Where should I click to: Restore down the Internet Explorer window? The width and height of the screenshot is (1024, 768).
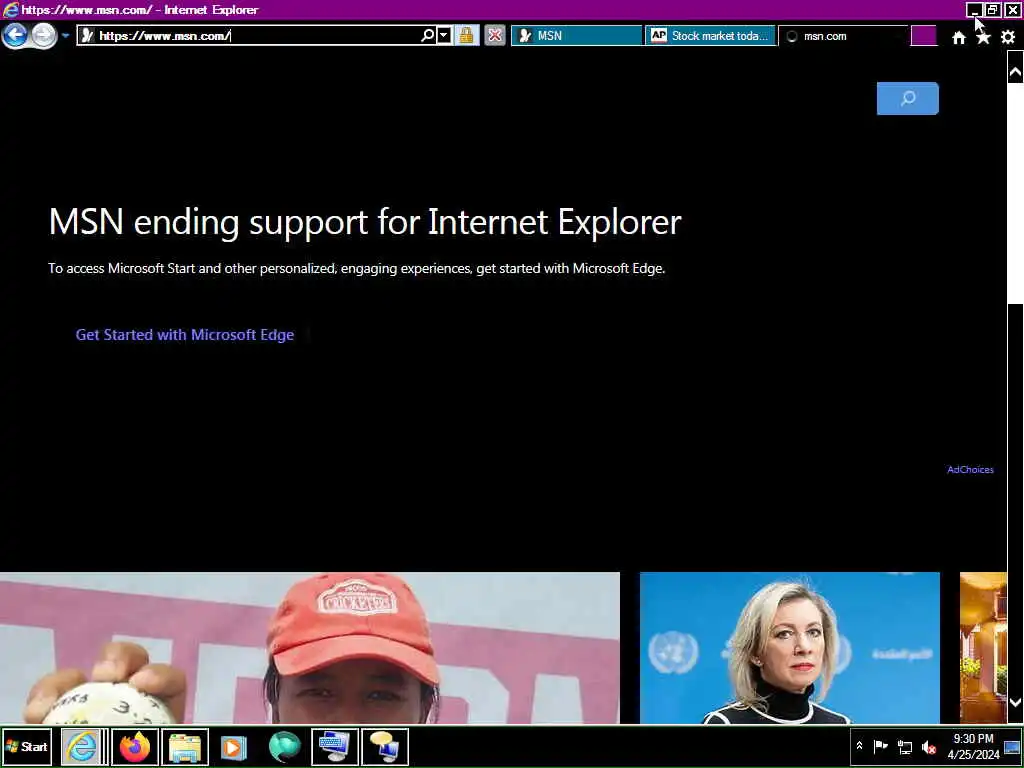click(x=993, y=10)
